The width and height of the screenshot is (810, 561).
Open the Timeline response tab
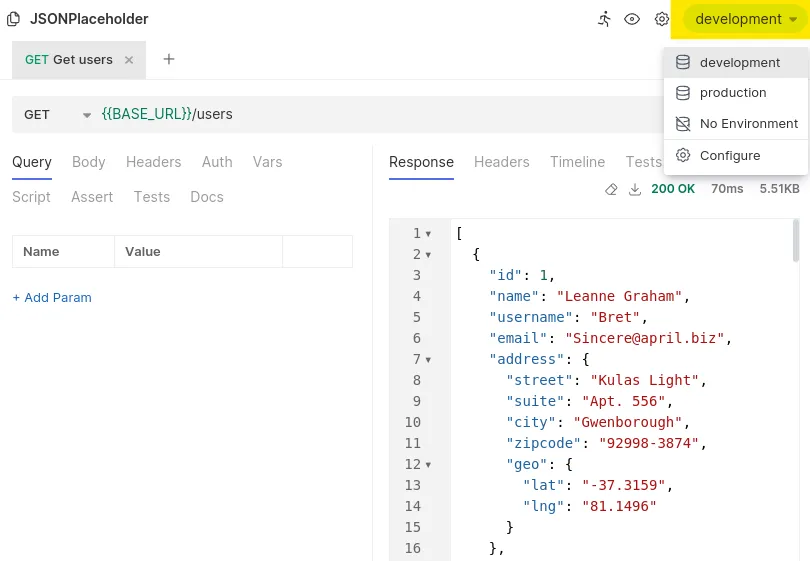(577, 162)
